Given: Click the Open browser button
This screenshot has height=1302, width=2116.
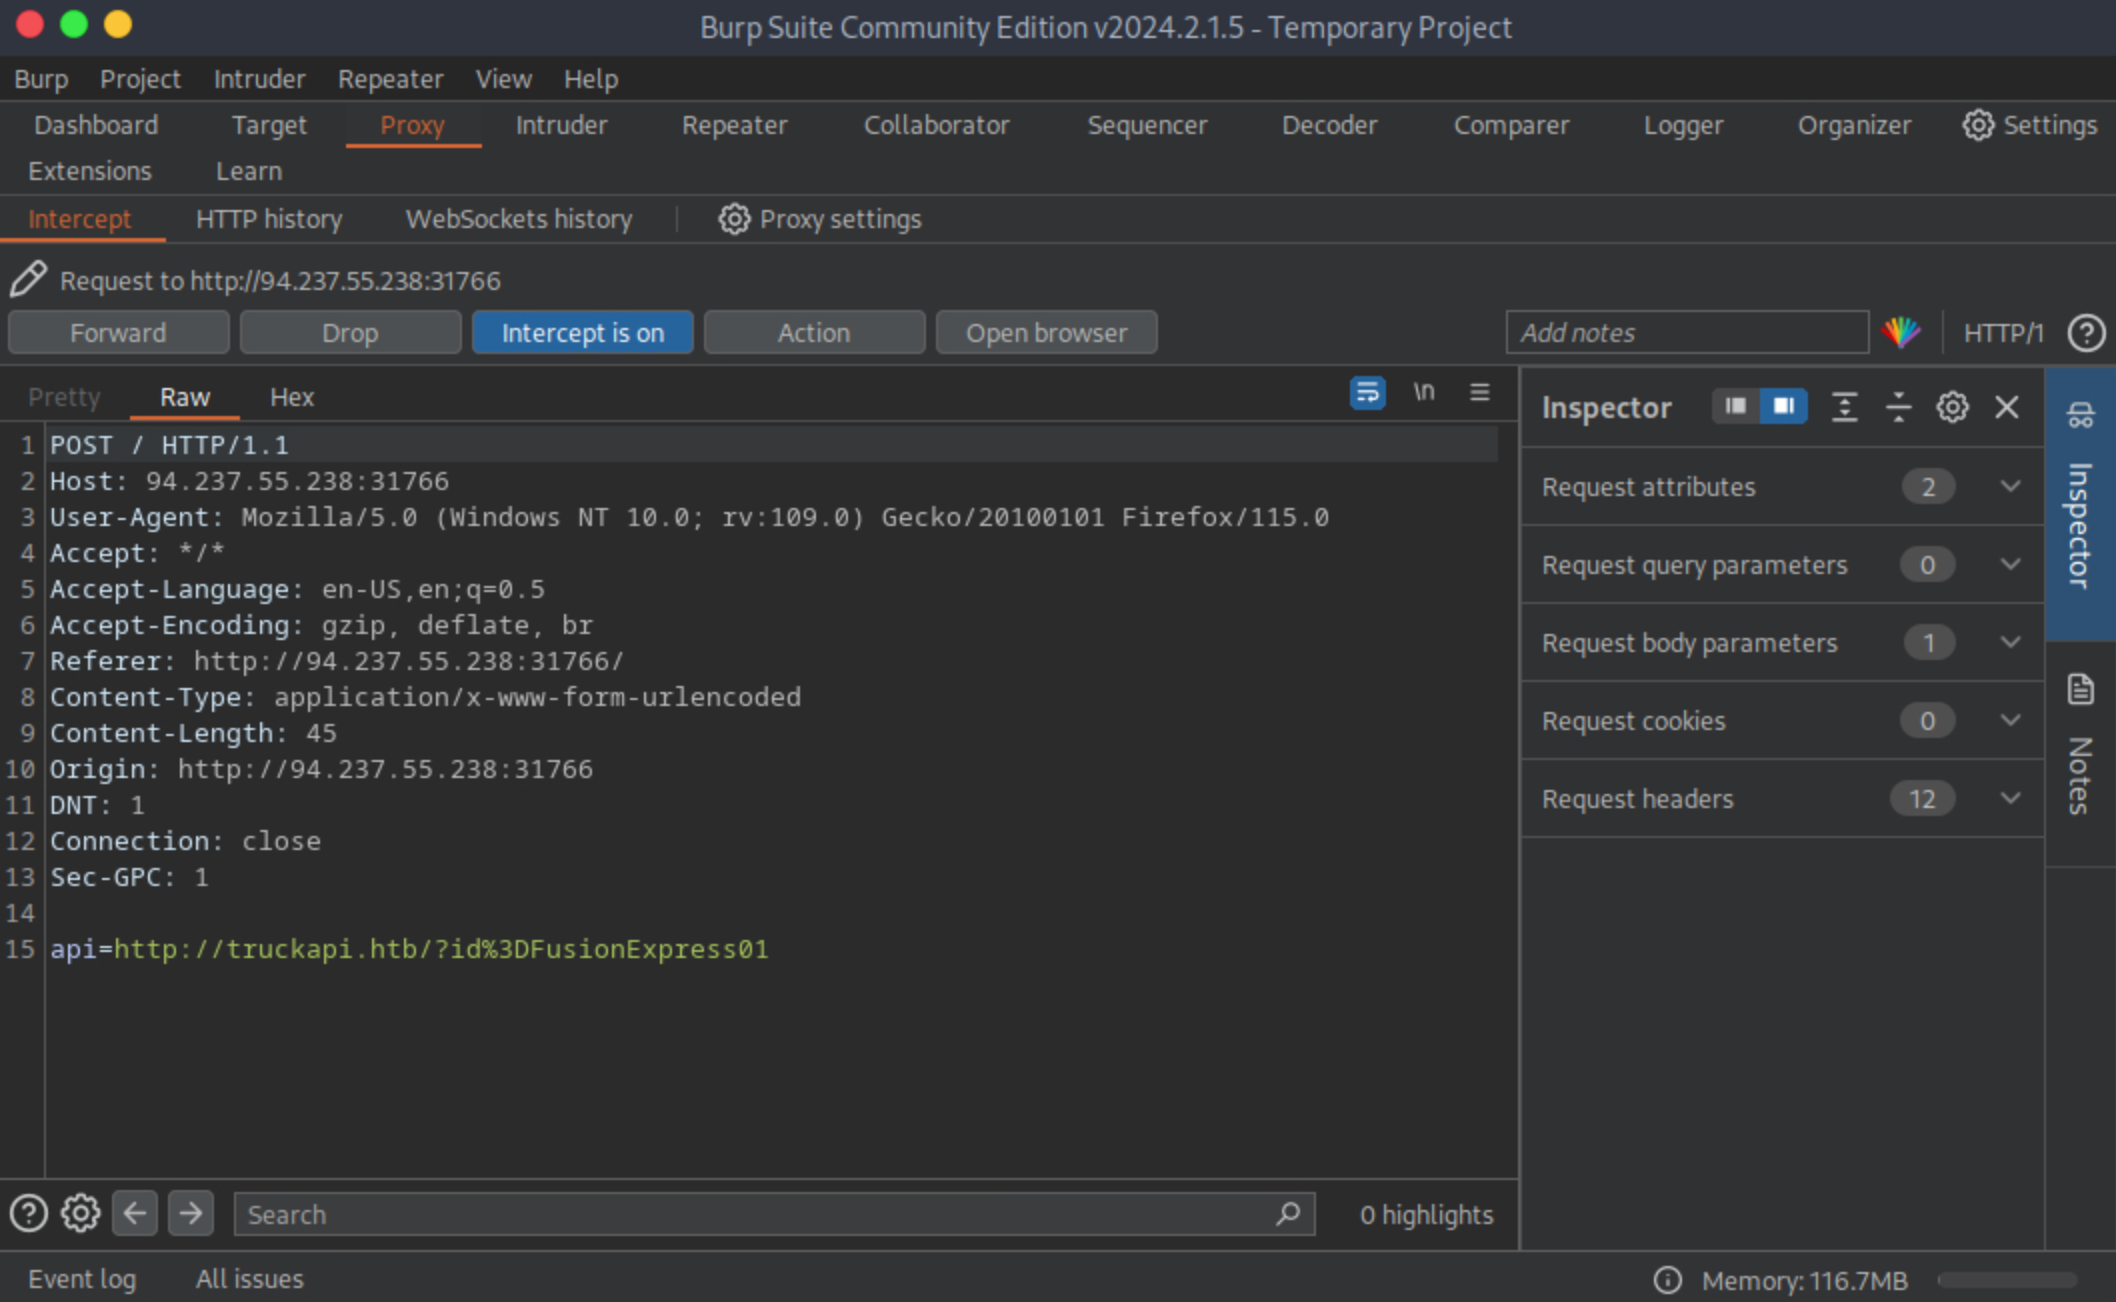Looking at the screenshot, I should (1046, 332).
